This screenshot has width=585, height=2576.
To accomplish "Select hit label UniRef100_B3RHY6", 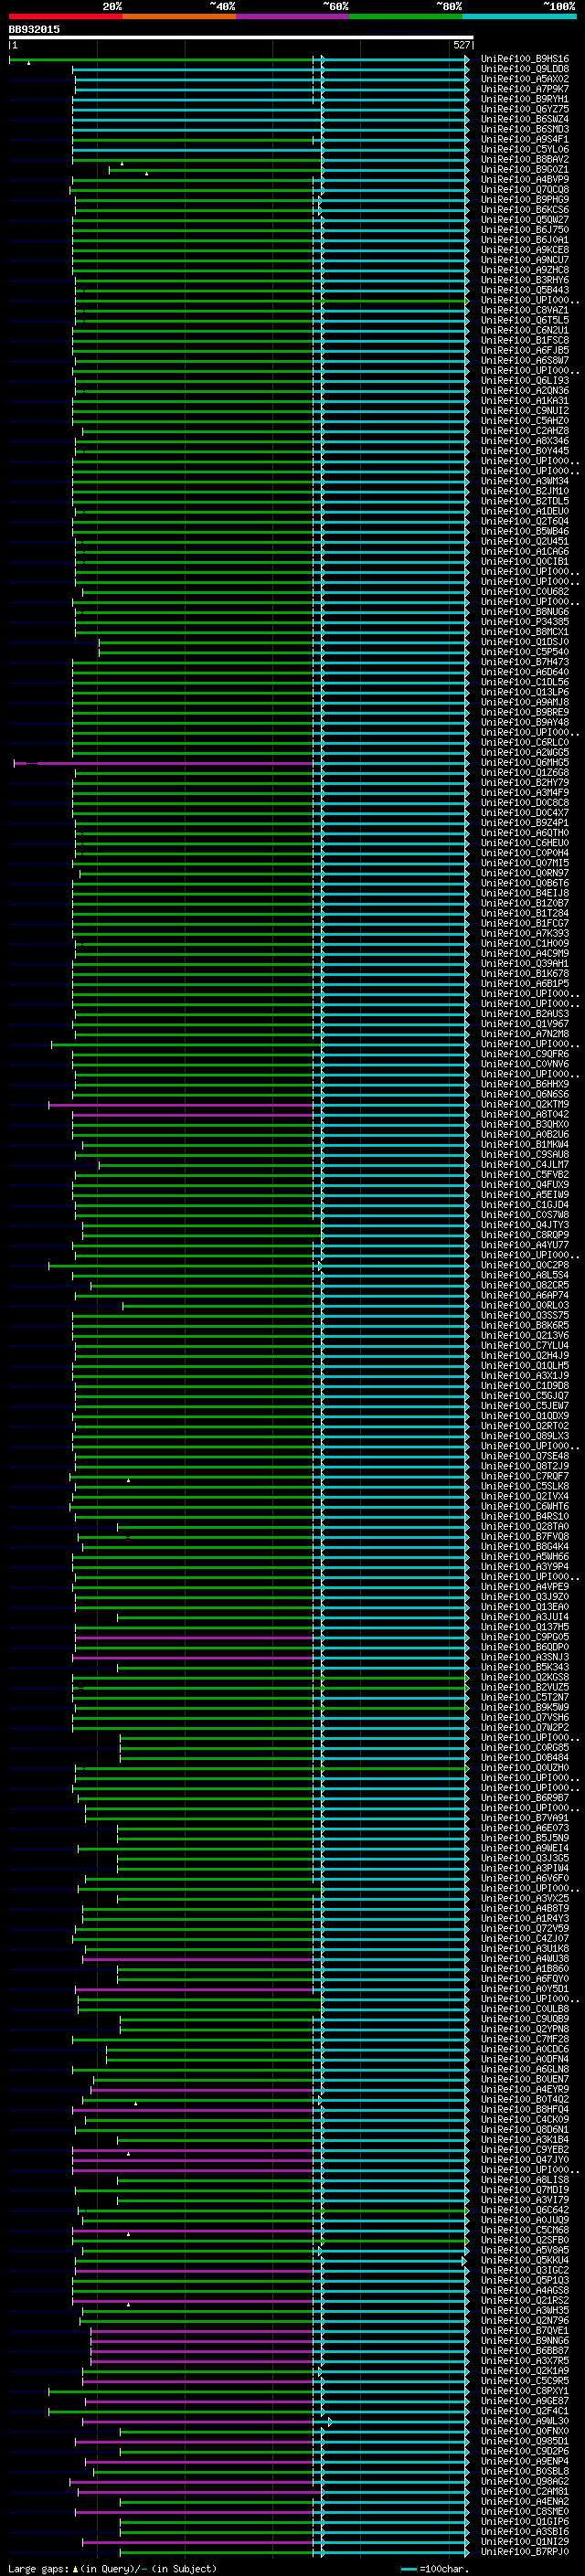I will point(525,280).
